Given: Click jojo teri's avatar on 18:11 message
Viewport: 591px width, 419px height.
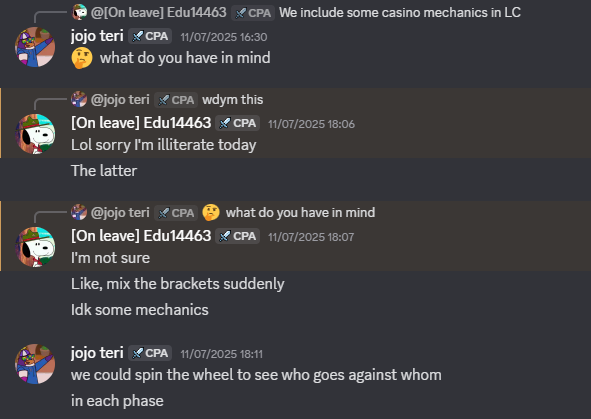Looking at the screenshot, I should pos(35,364).
